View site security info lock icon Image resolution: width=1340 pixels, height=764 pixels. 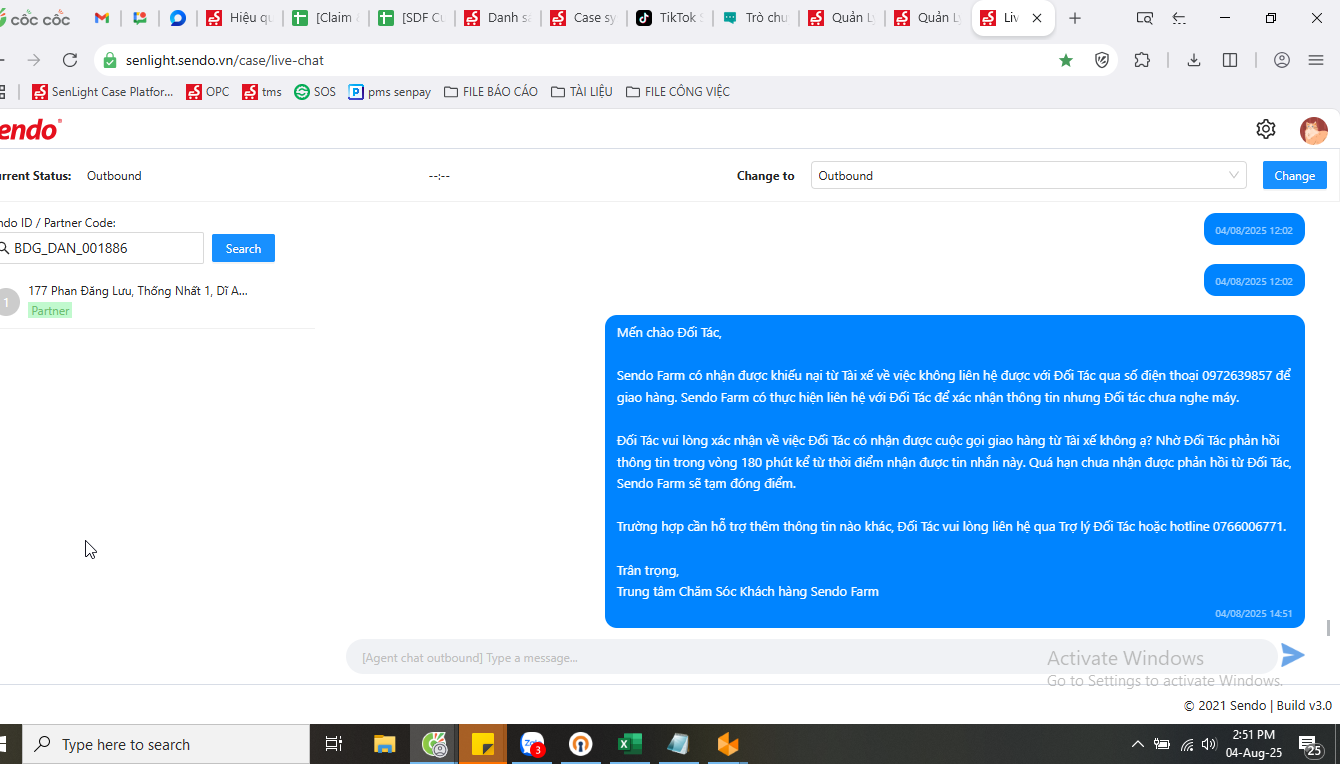[x=110, y=60]
